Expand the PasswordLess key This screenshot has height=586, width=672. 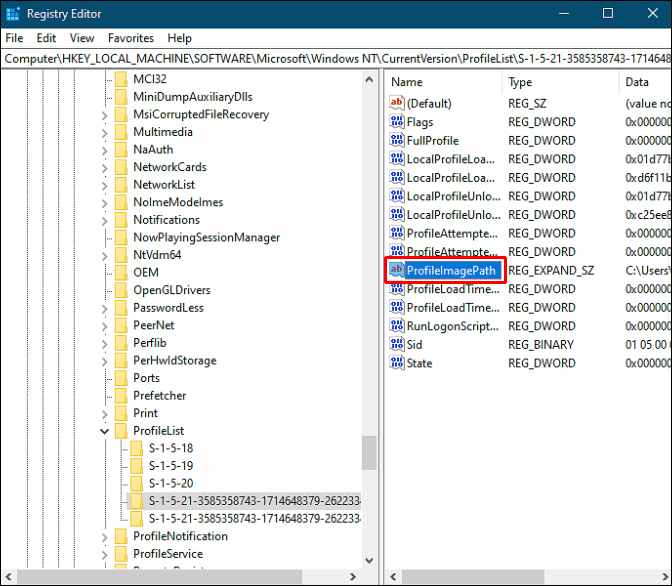[x=105, y=308]
